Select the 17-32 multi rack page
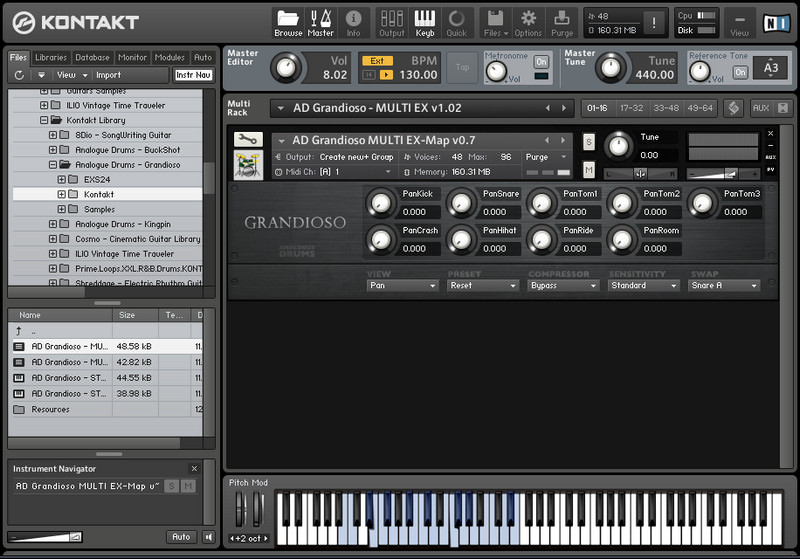800x559 pixels. [631, 108]
